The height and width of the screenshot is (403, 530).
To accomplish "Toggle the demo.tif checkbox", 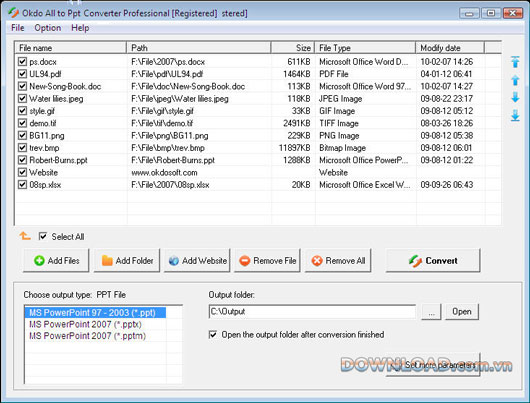I will pyautogui.click(x=22, y=123).
